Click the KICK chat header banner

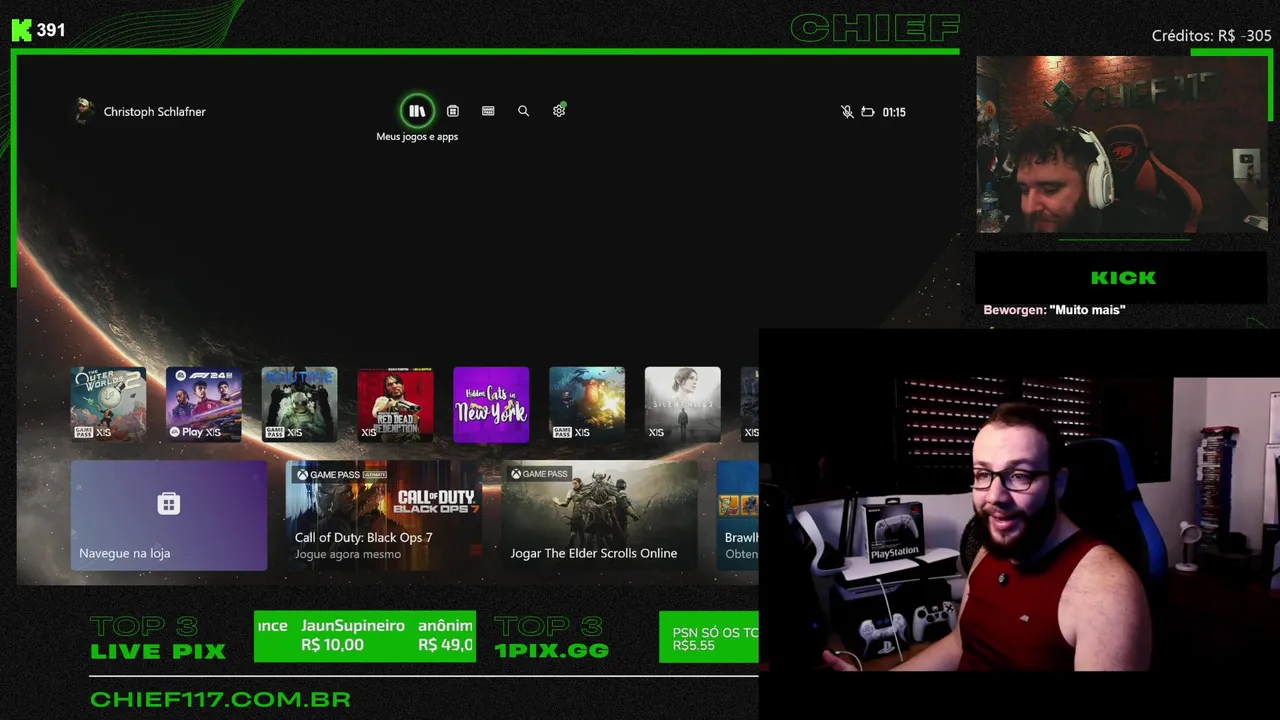(x=1121, y=277)
